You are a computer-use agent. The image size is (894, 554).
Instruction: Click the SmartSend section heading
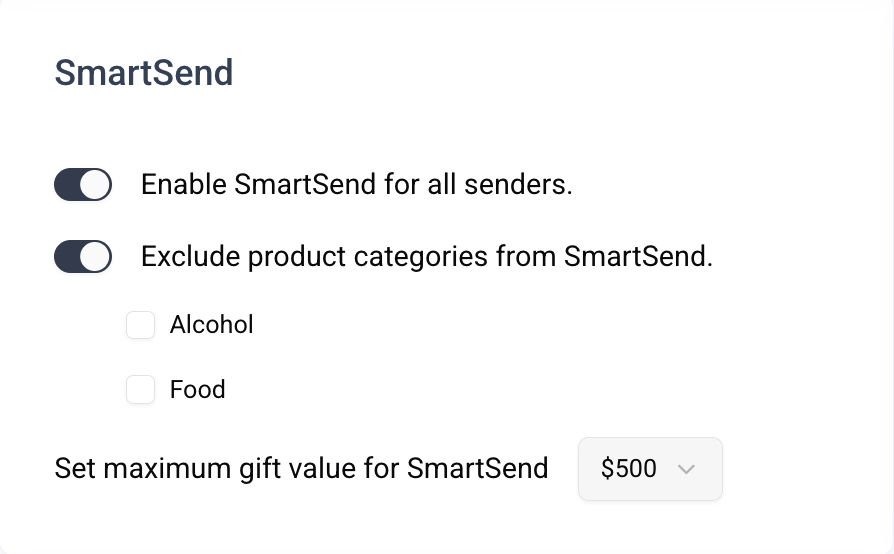click(144, 73)
